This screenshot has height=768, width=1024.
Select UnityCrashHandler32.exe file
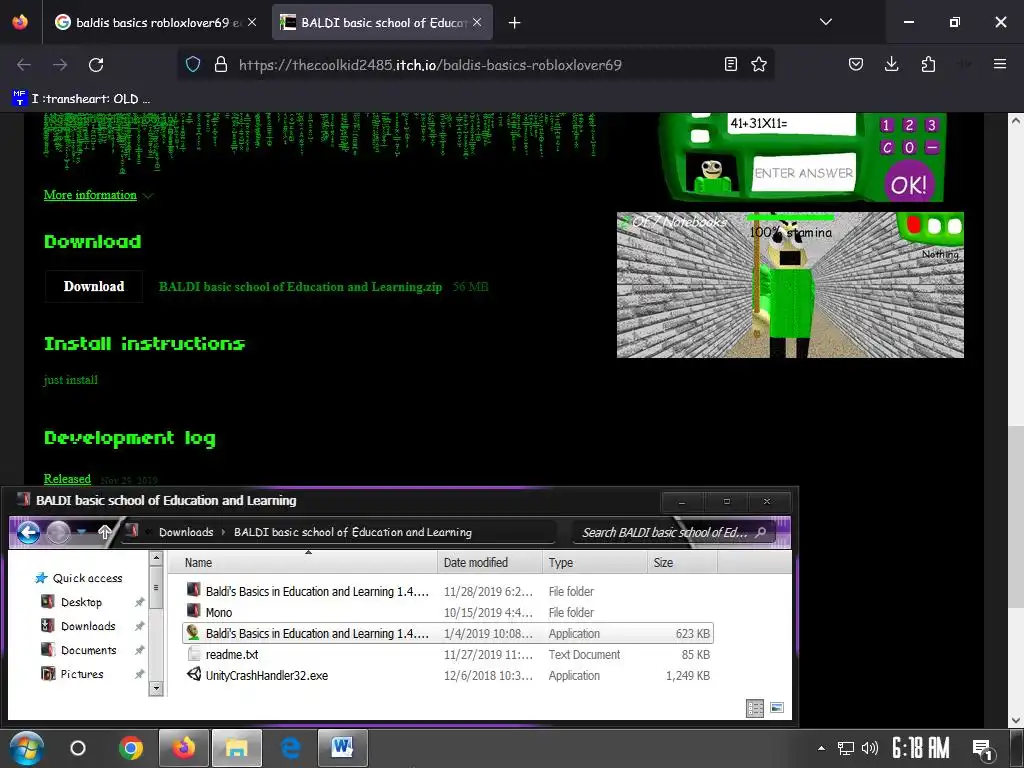[x=447, y=675]
